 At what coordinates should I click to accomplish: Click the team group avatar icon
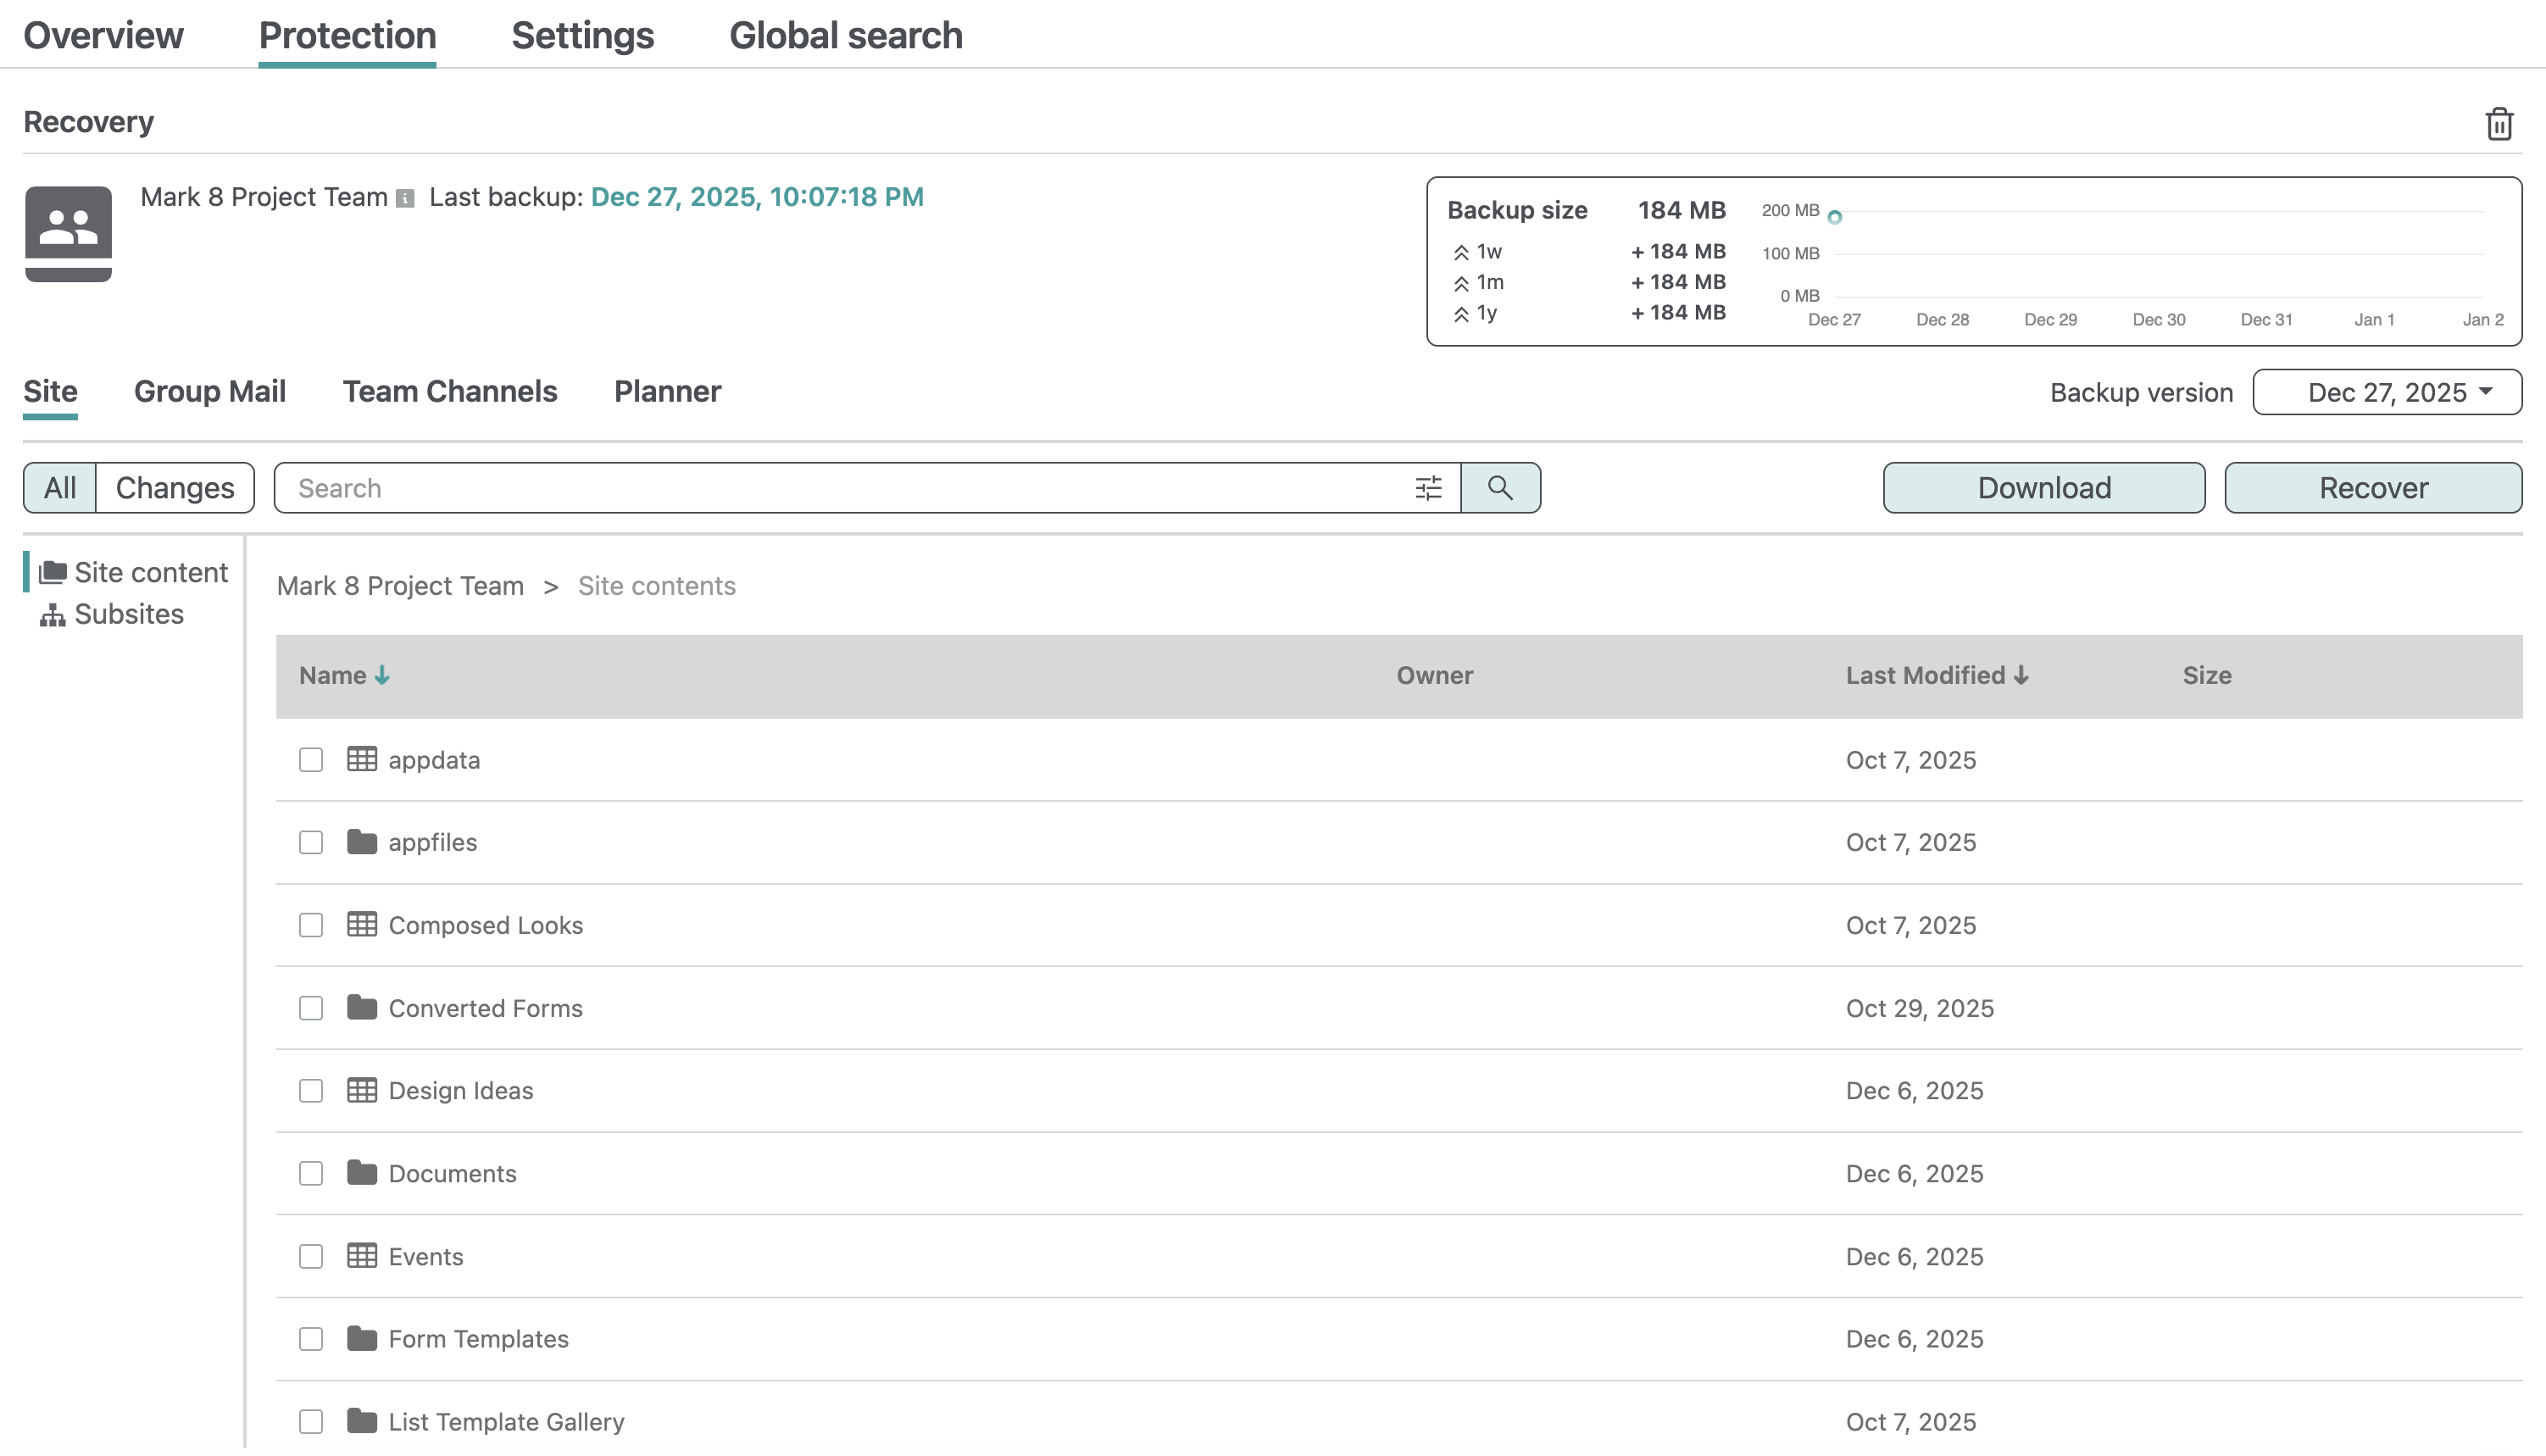(68, 233)
